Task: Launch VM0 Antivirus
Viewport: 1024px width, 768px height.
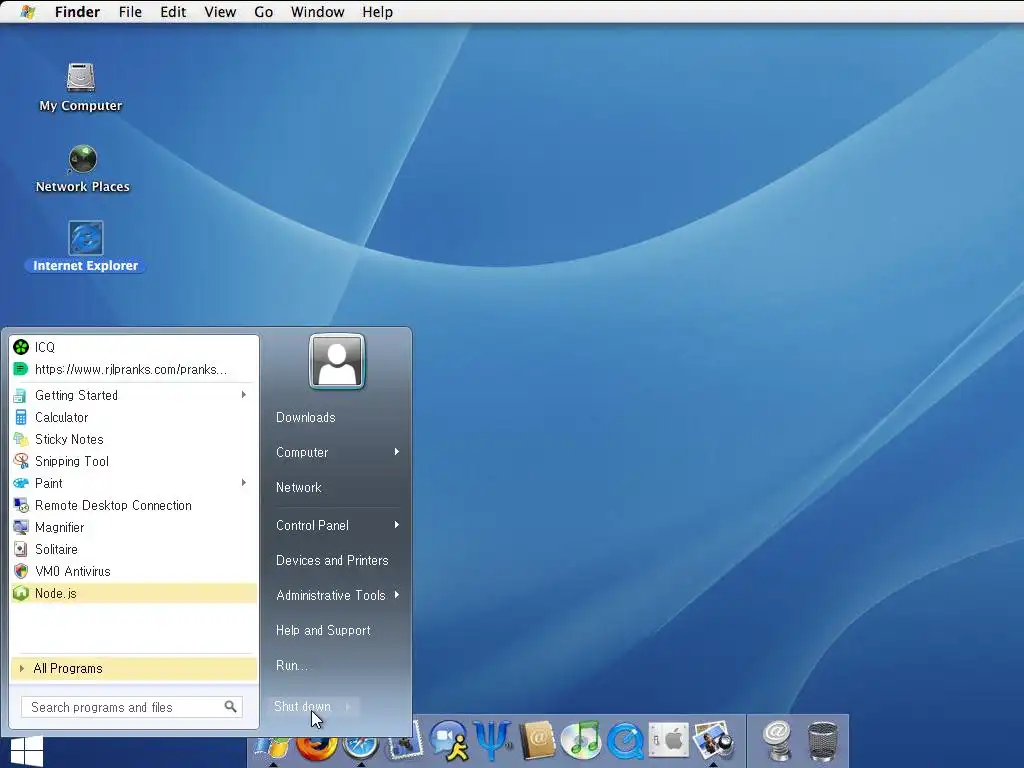Action: (x=134, y=571)
